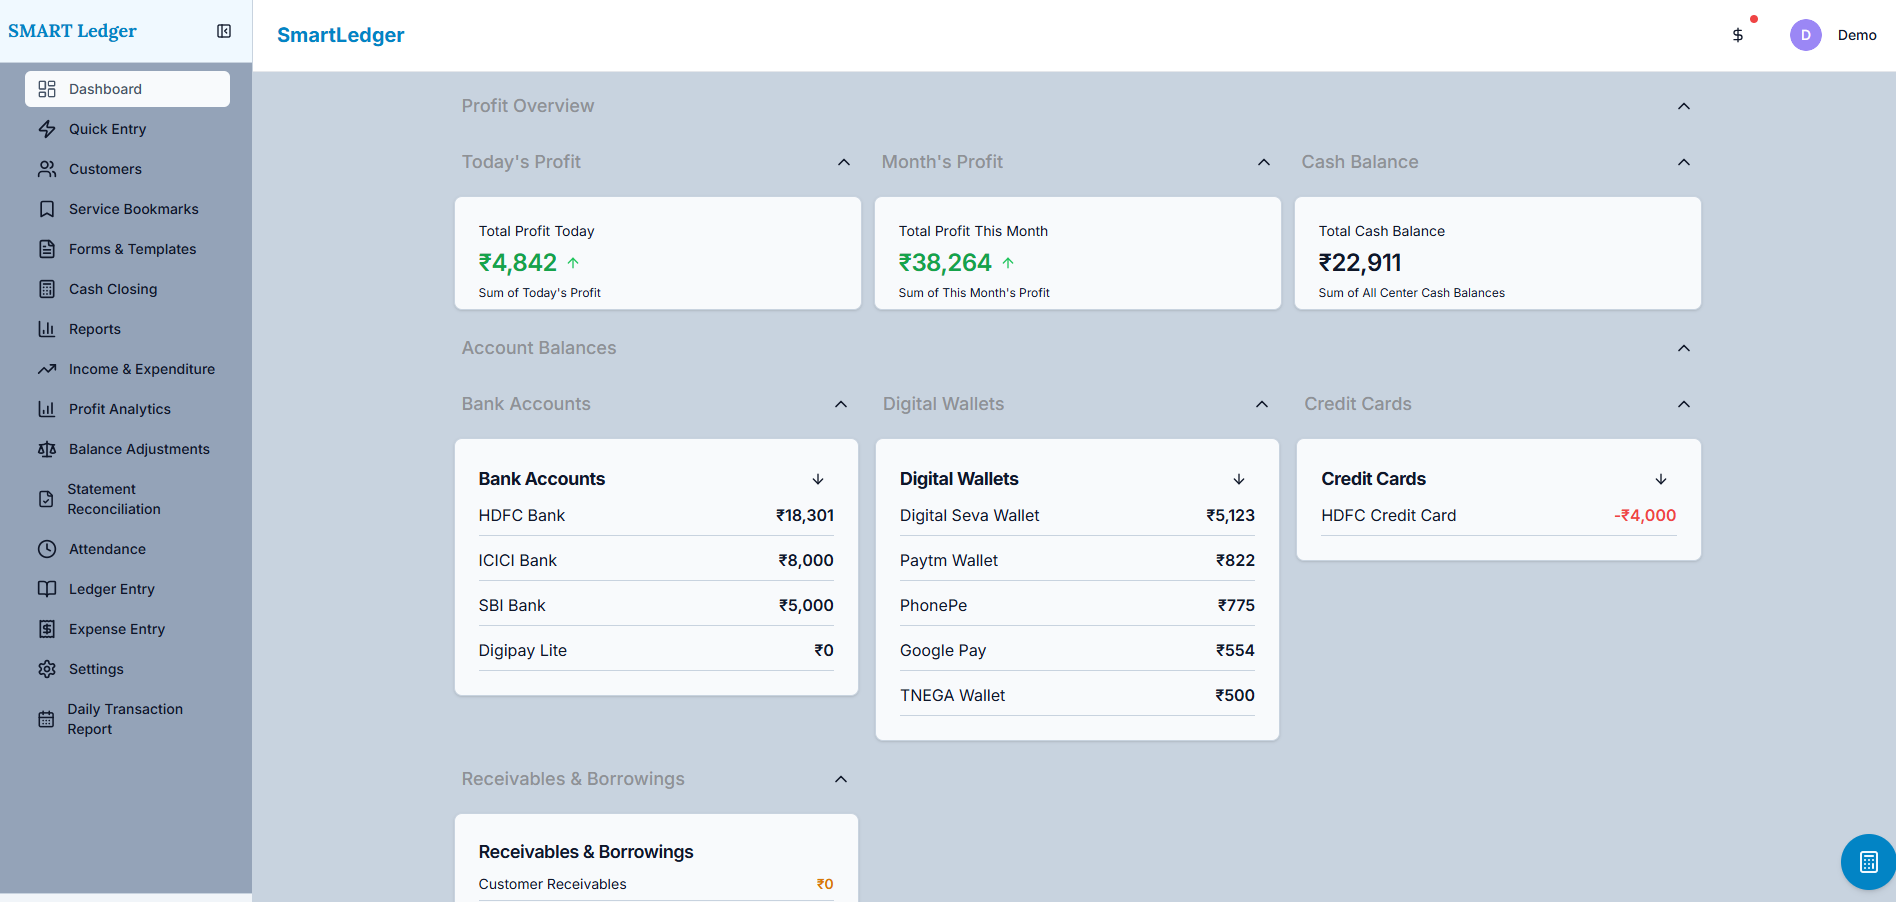The image size is (1896, 902).
Task: Select the HDFC Credit Card row
Action: [1499, 515]
